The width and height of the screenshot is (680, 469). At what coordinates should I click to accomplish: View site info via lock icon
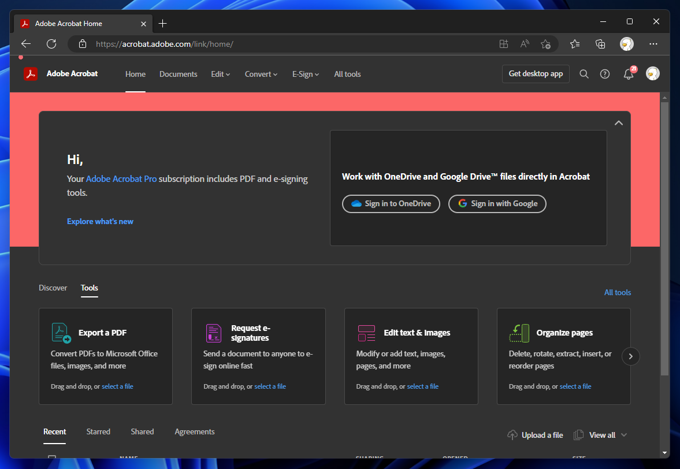[x=82, y=44]
